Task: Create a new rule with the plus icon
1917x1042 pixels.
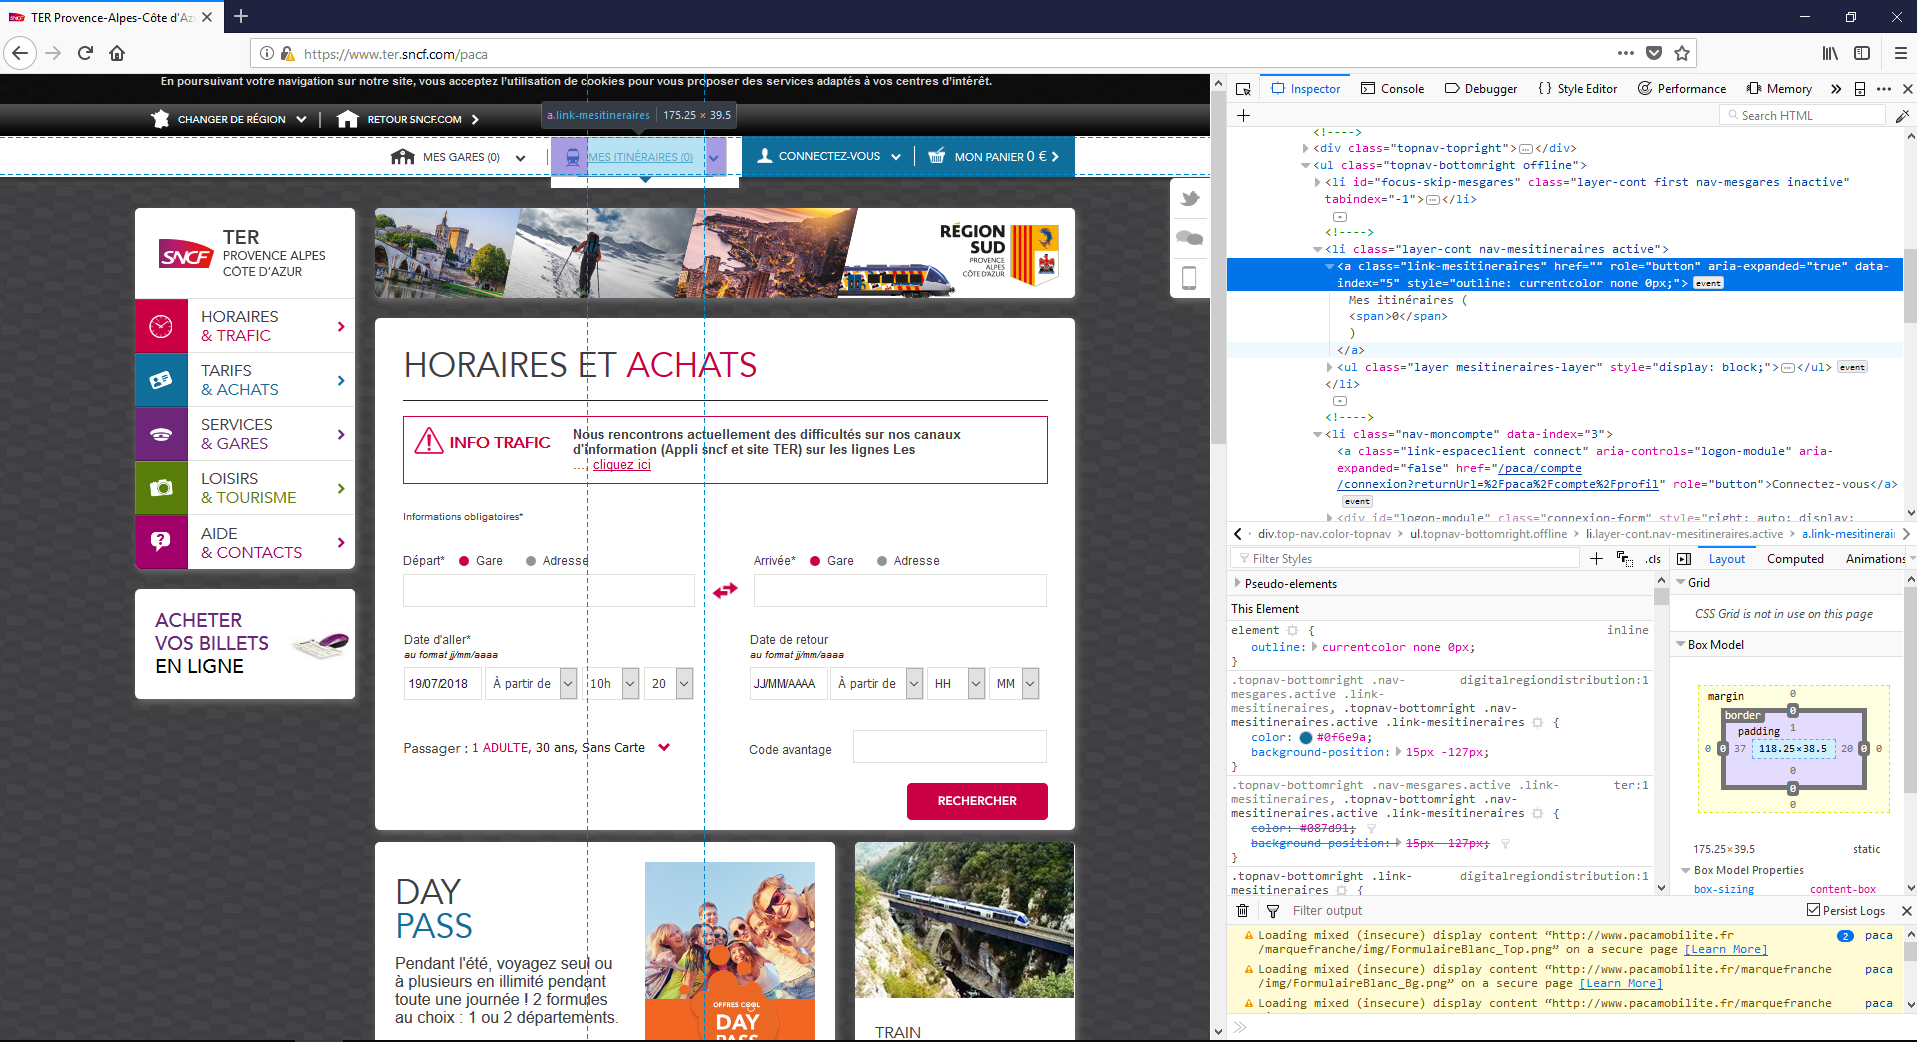Action: pos(1596,558)
